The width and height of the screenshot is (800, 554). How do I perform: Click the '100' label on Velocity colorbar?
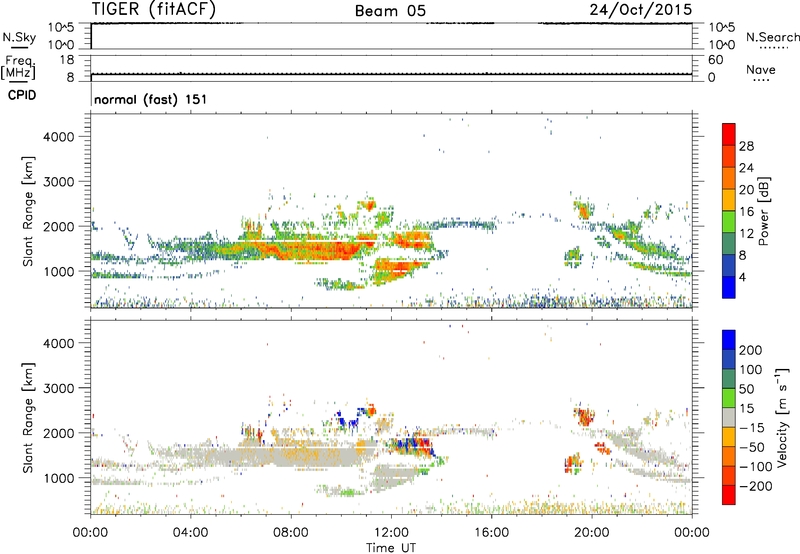(x=751, y=369)
